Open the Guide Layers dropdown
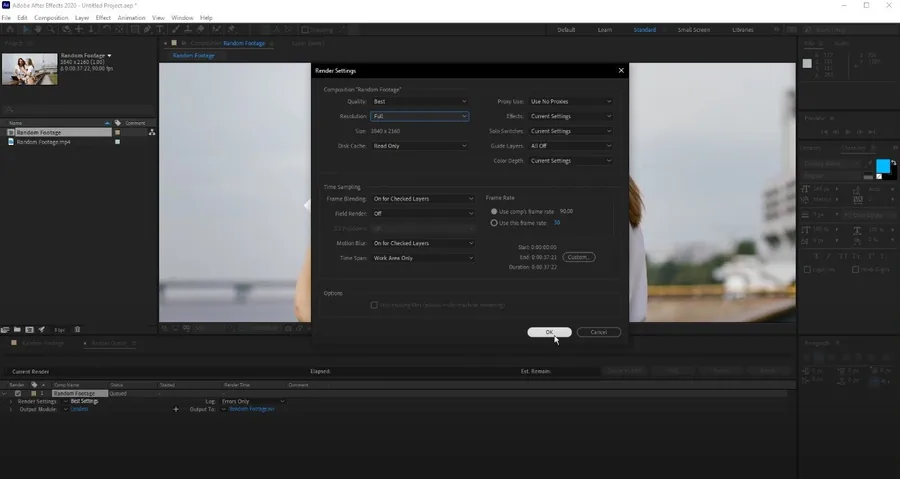 (x=570, y=146)
